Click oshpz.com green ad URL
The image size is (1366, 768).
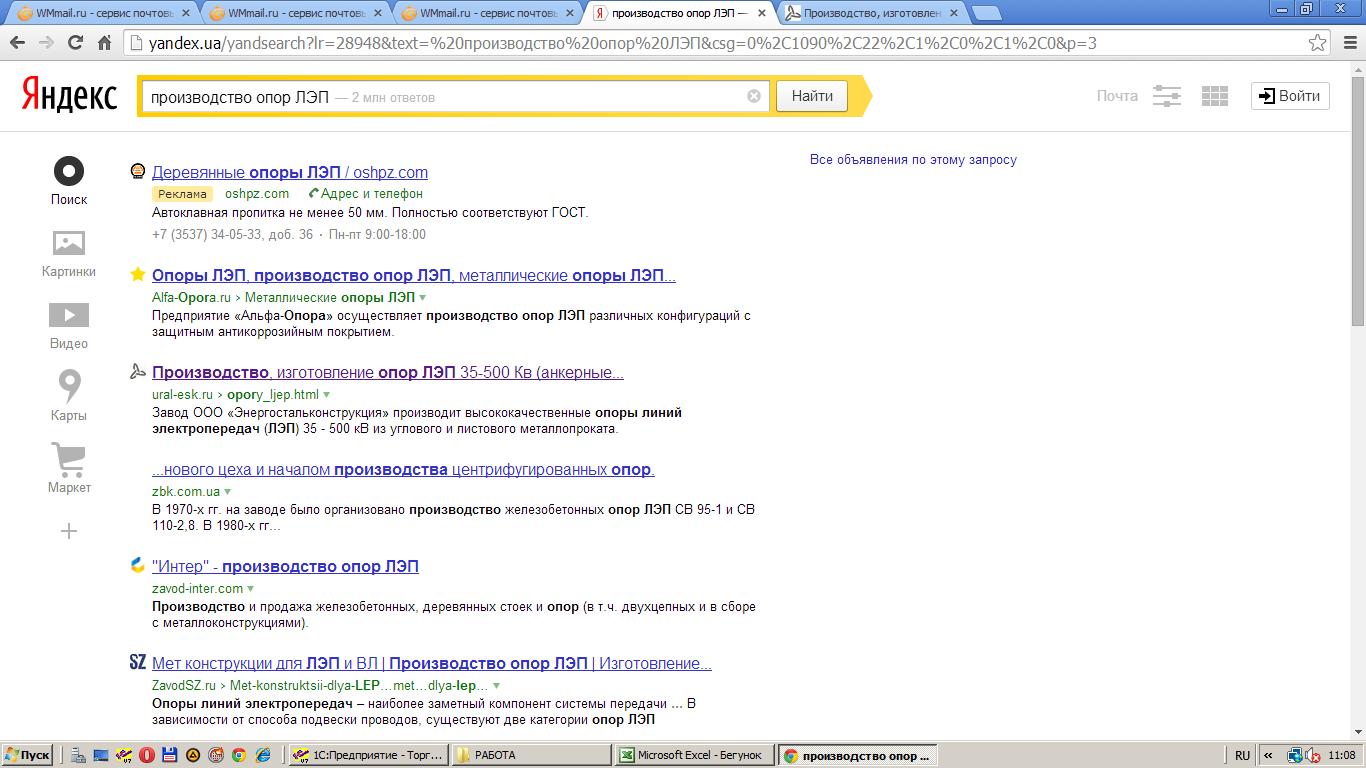click(x=257, y=194)
